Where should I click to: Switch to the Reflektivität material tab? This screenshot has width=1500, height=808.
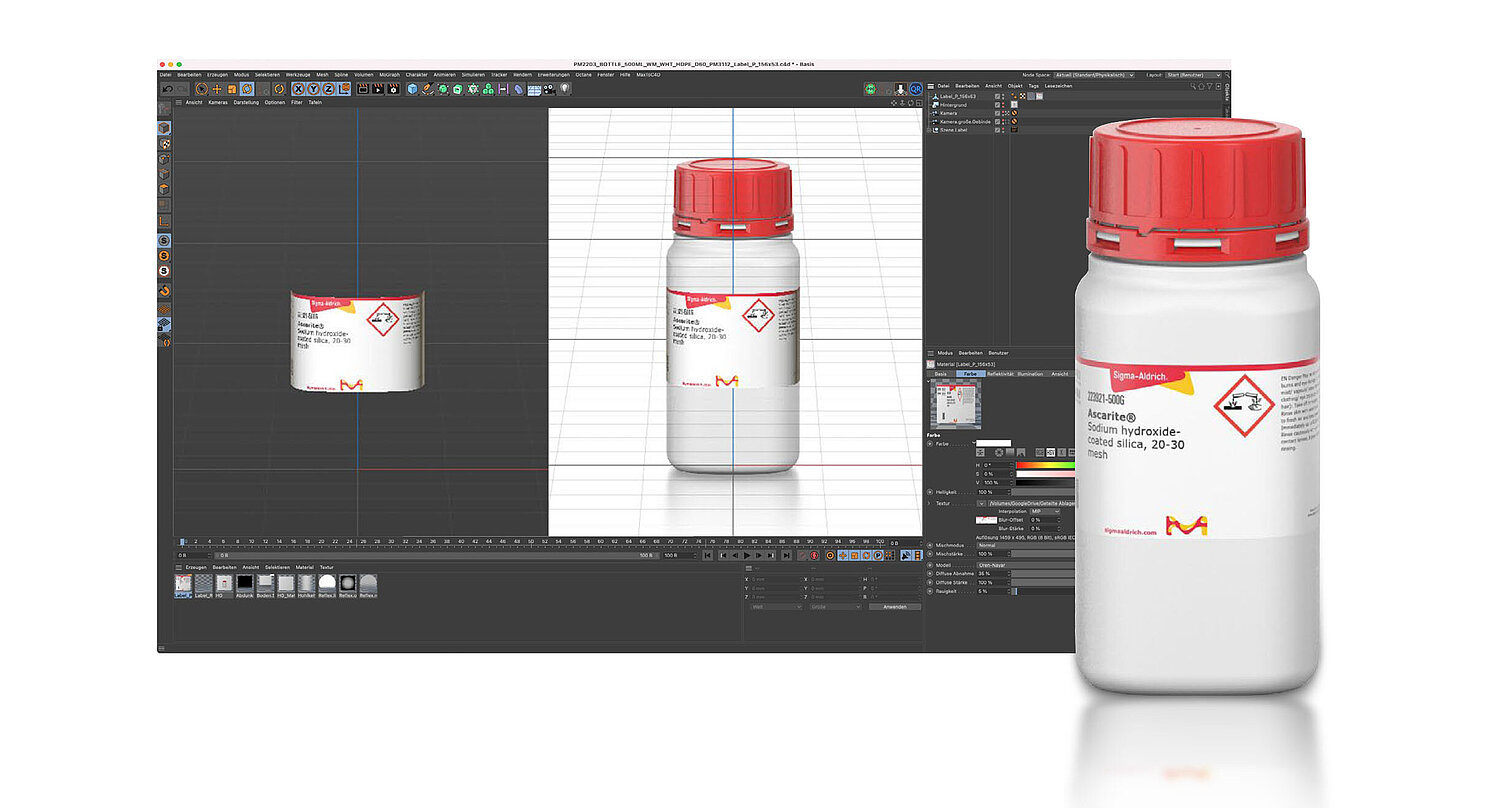pos(1001,374)
